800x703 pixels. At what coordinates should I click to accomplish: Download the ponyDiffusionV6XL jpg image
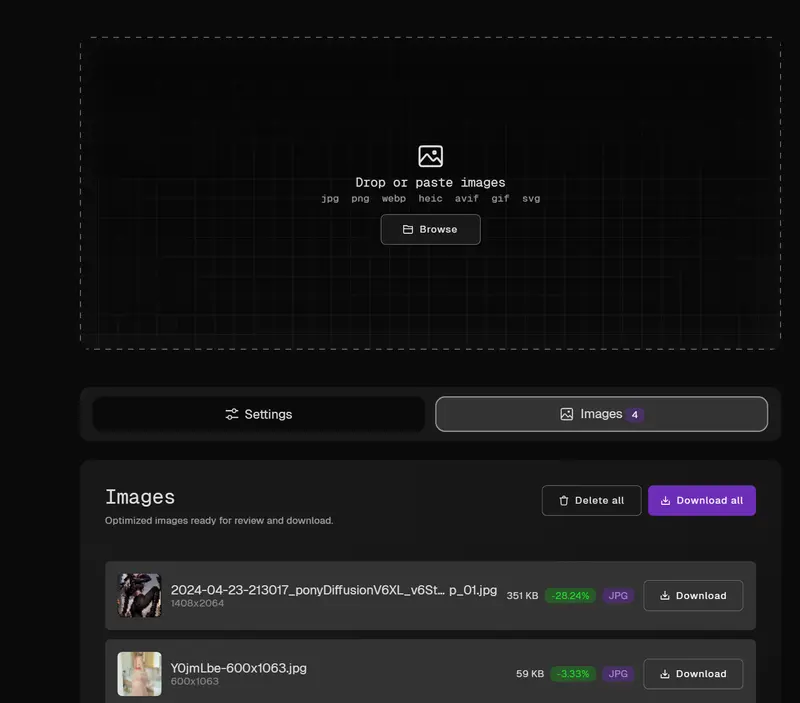pos(693,595)
